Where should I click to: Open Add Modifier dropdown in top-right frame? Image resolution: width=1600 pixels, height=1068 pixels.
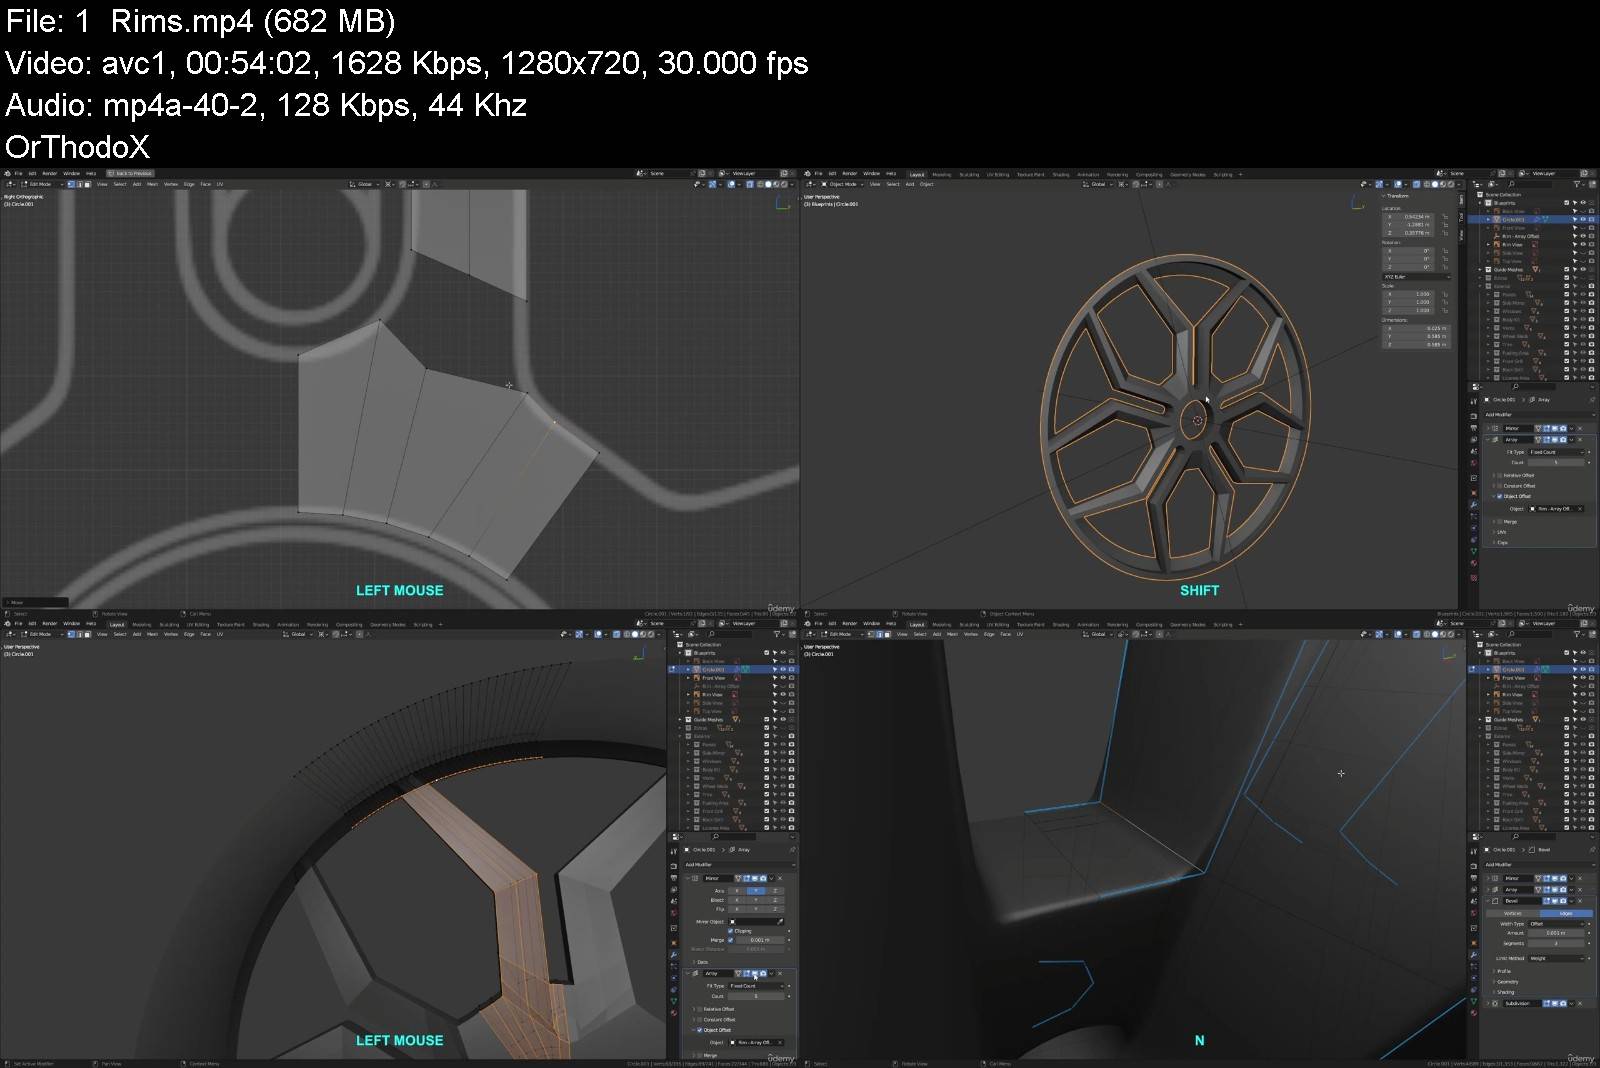click(x=1539, y=415)
